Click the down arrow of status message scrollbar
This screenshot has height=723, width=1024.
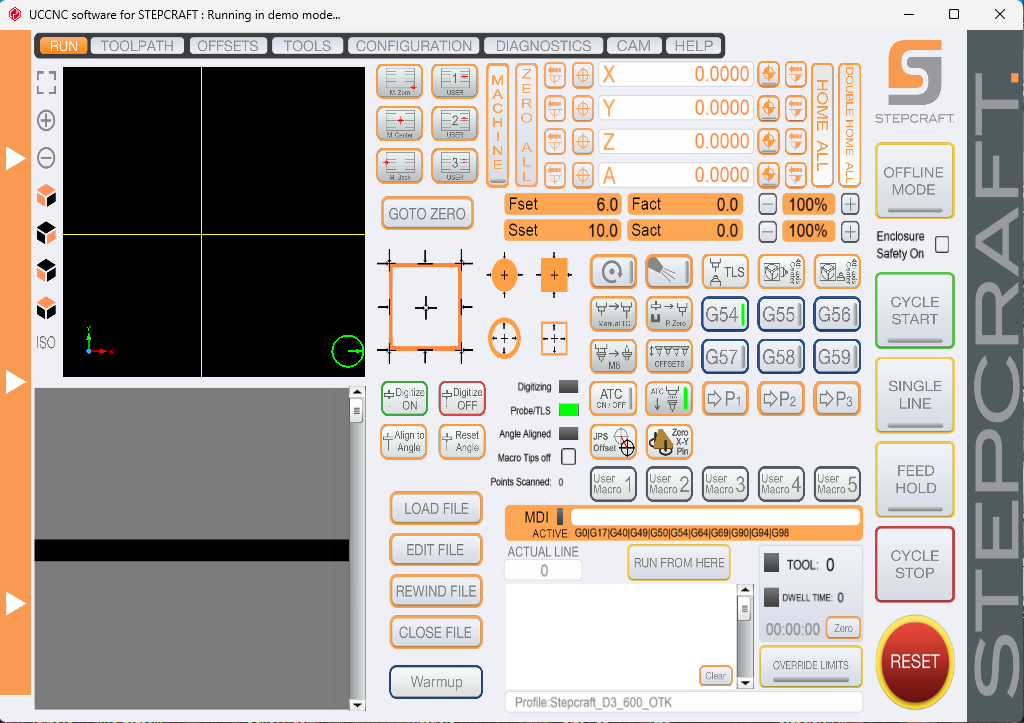pos(744,683)
